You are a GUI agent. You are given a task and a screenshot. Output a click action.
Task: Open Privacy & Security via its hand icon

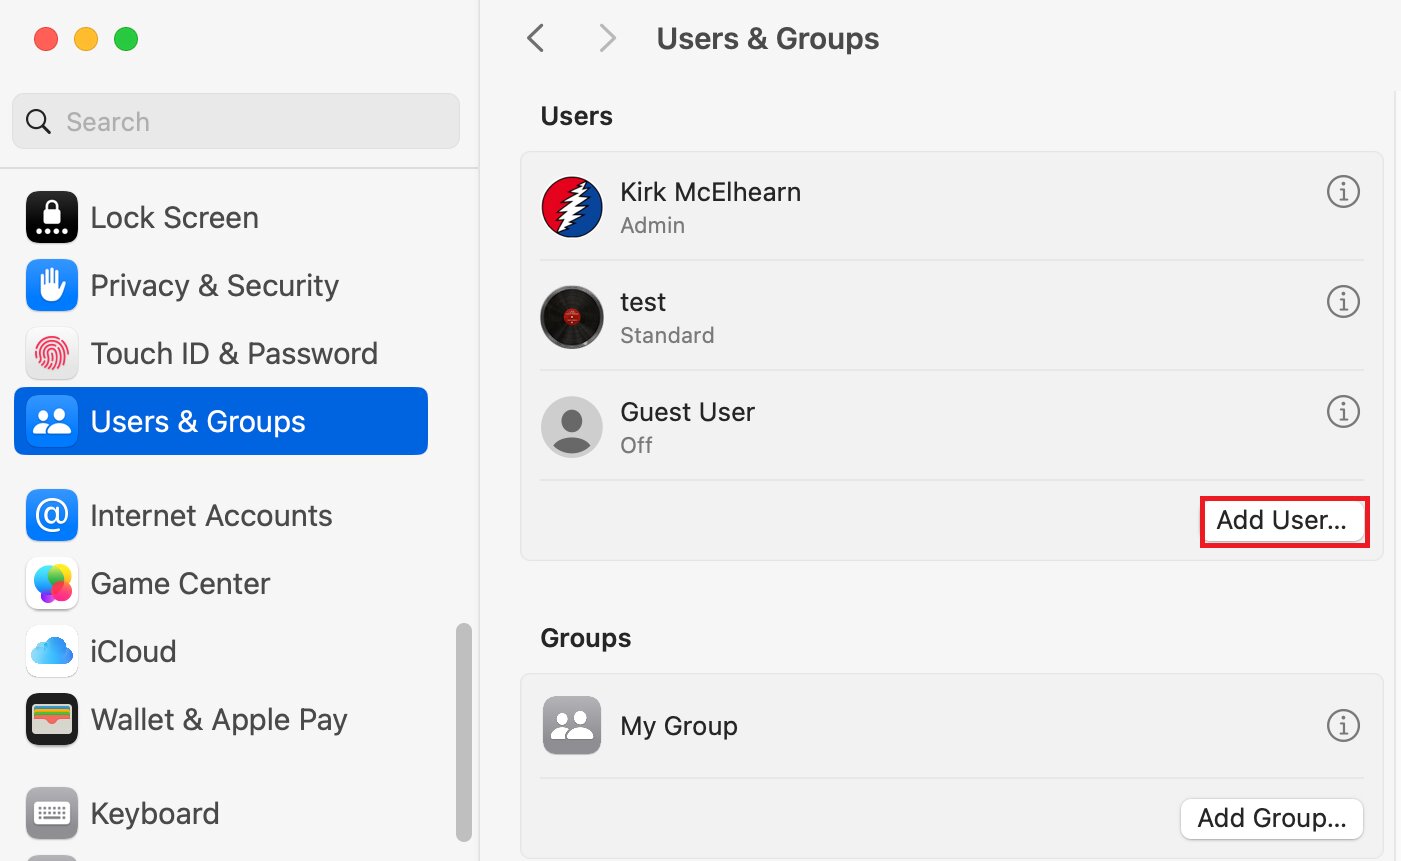tap(51, 285)
